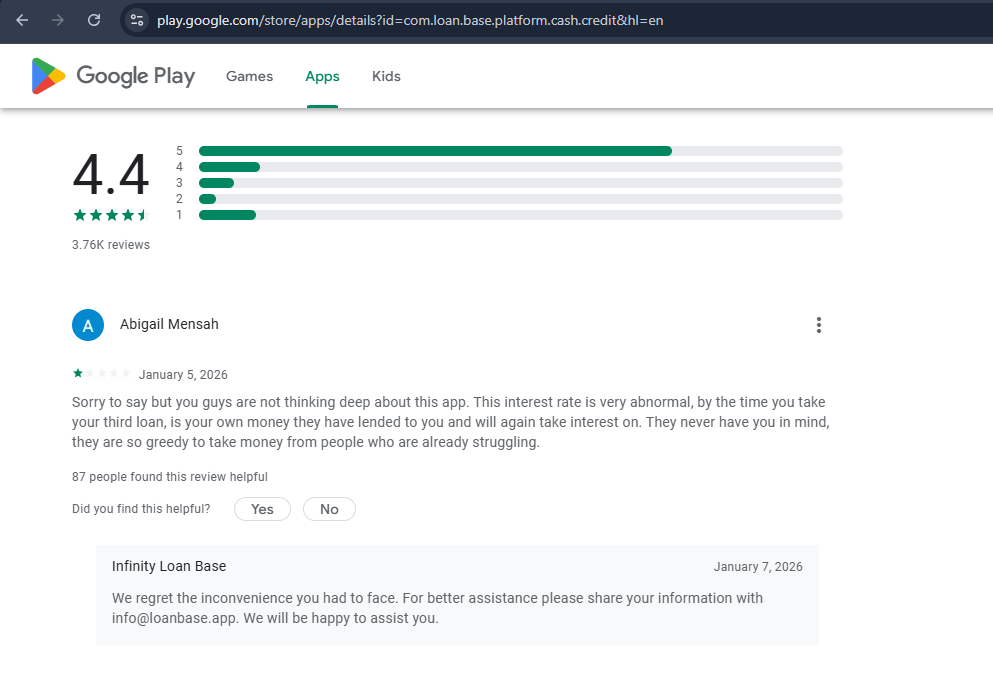
Task: Click the browser forward arrow
Action: (x=58, y=20)
